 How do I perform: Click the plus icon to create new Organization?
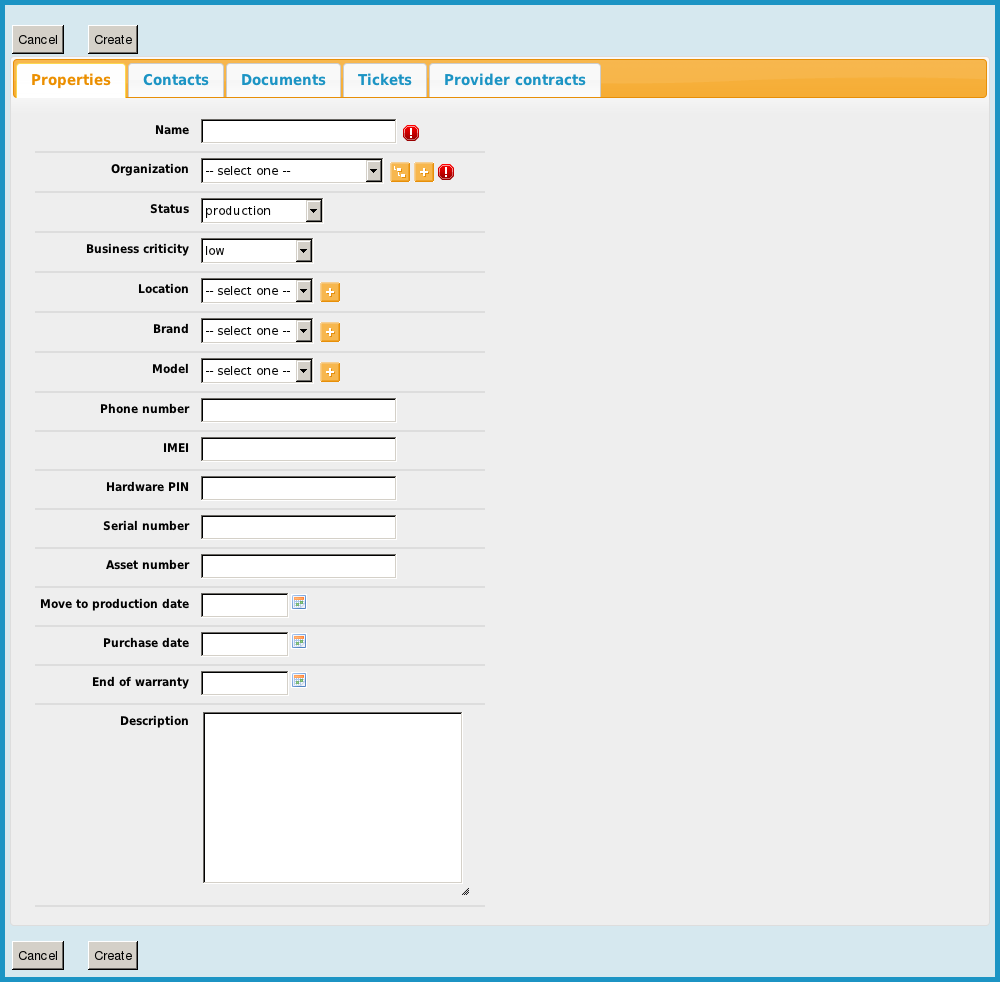pyautogui.click(x=424, y=172)
